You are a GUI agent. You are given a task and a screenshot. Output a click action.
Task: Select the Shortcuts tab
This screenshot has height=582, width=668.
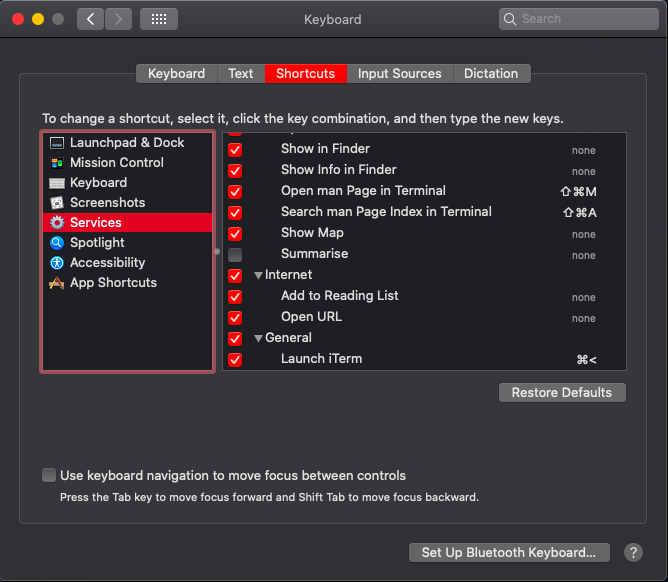[305, 74]
